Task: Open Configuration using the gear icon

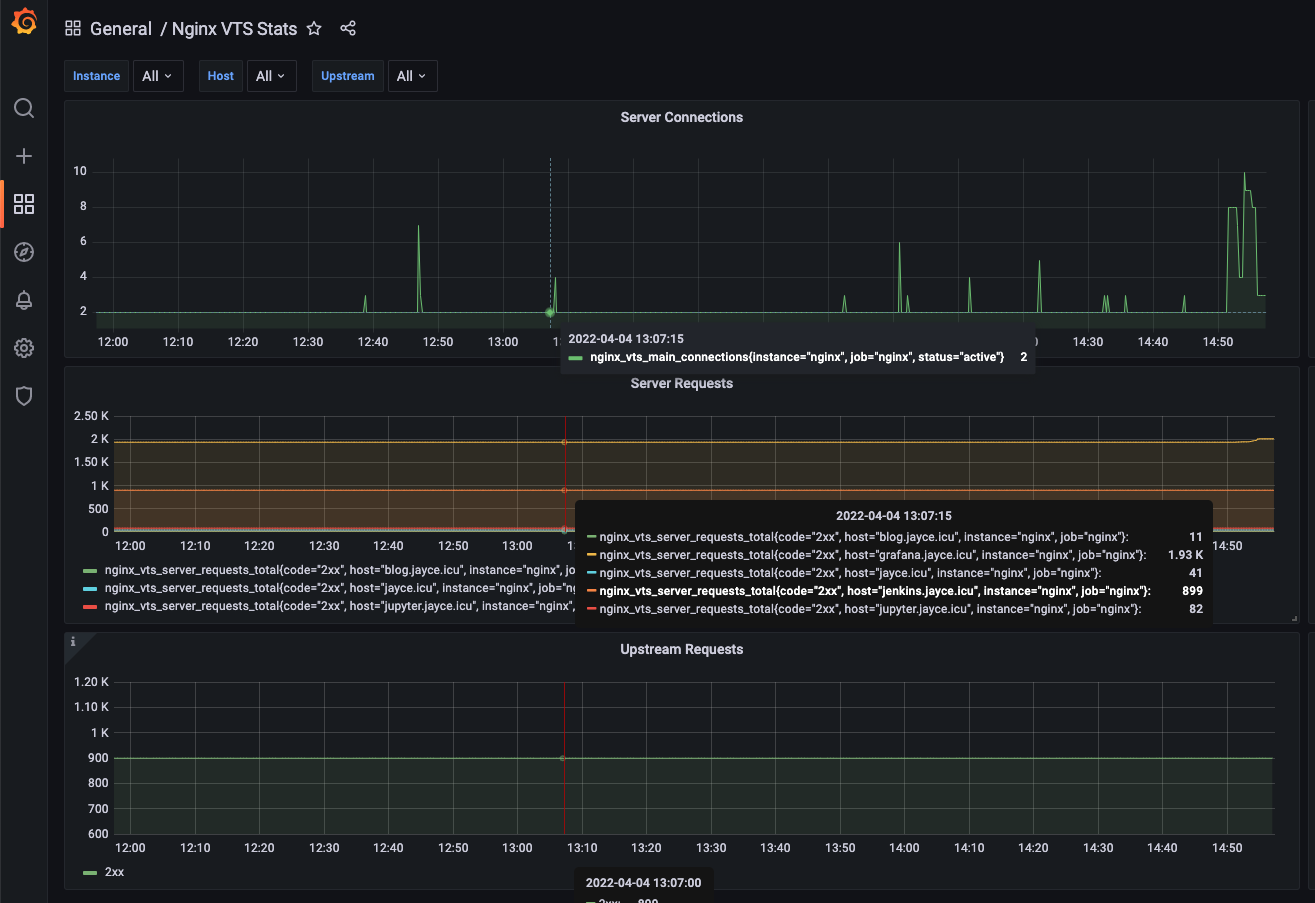Action: click(x=24, y=347)
